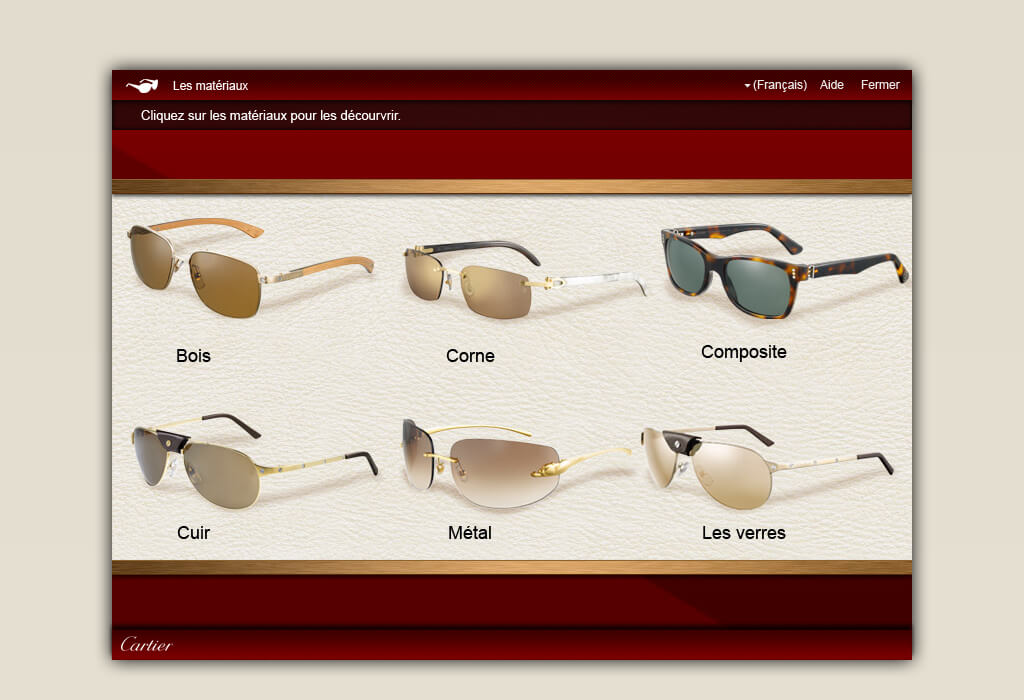Viewport: 1024px width, 700px height.
Task: Click the Cuir label
Action: [x=193, y=533]
